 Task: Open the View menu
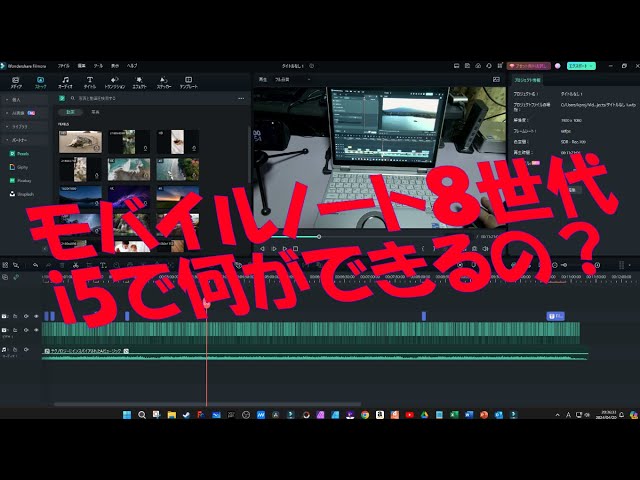pos(115,66)
